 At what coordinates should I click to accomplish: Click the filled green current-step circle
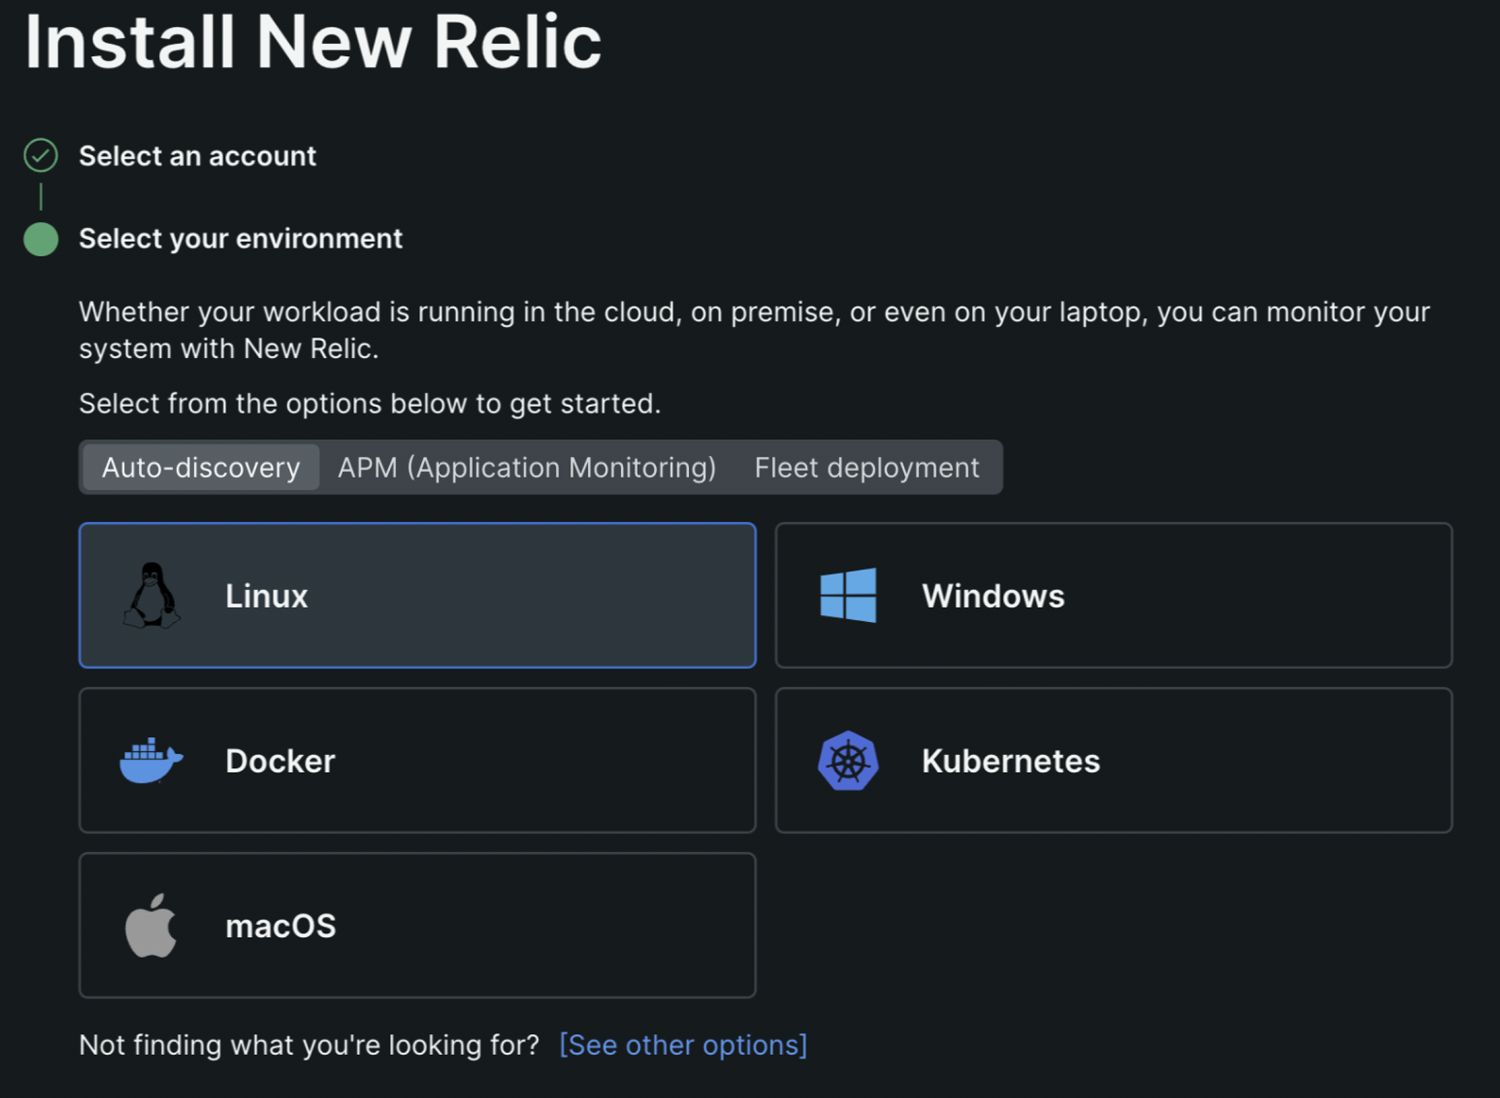(41, 239)
